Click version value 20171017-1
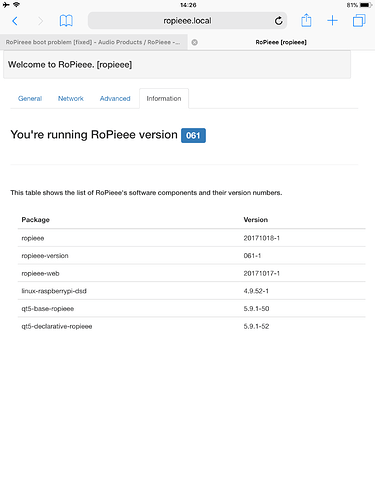This screenshot has height=500, width=375. [262, 273]
